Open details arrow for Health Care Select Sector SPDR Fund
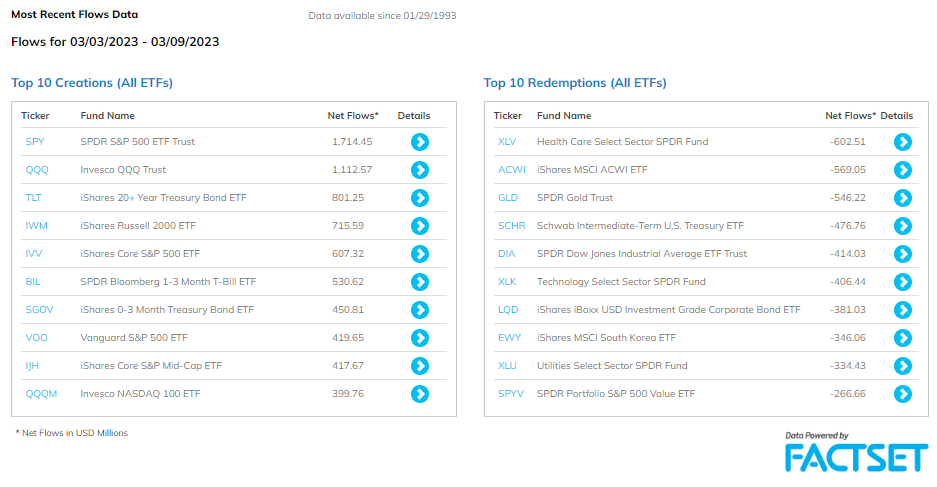Screen dimensions: 937x487 [902, 142]
